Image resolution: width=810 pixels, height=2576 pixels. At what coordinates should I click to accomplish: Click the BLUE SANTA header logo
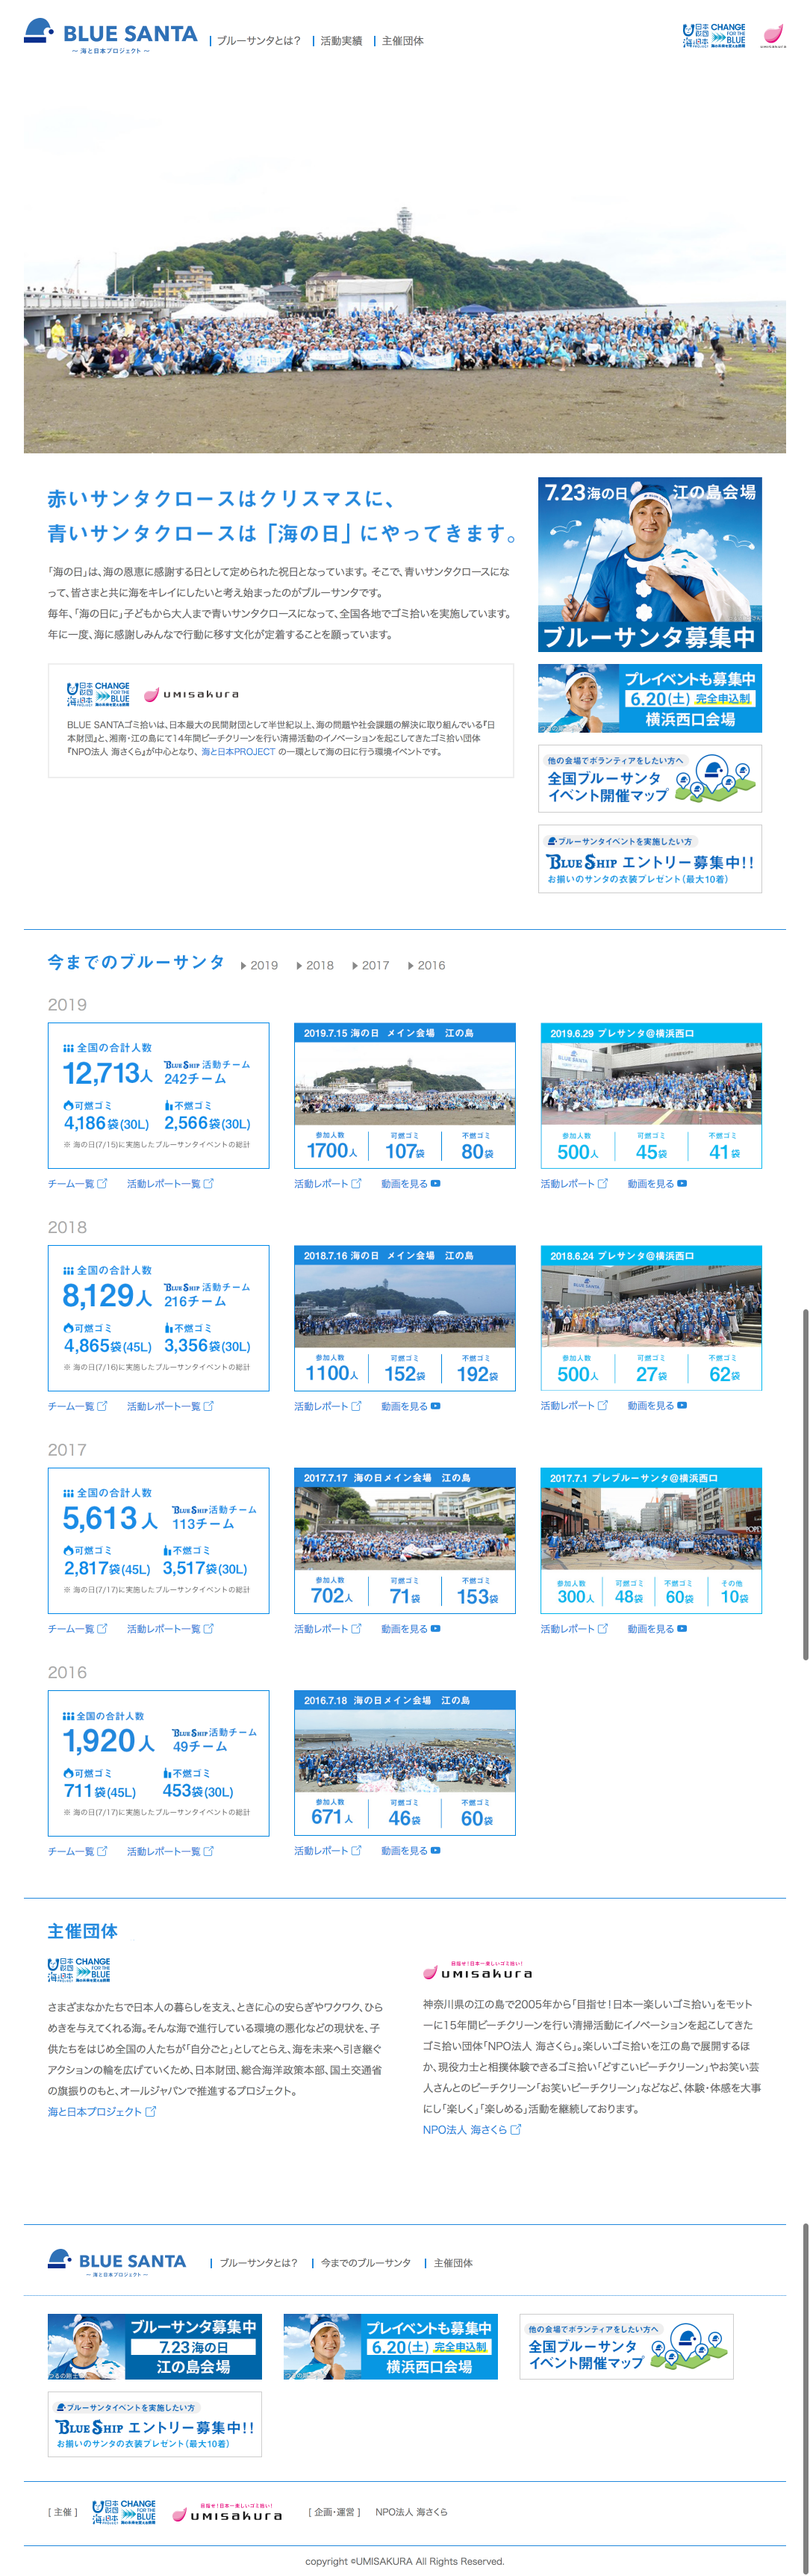pyautogui.click(x=110, y=36)
